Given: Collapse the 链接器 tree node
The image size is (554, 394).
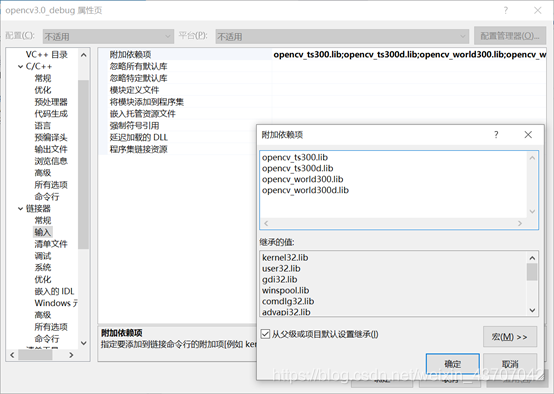Looking at the screenshot, I should (x=20, y=208).
